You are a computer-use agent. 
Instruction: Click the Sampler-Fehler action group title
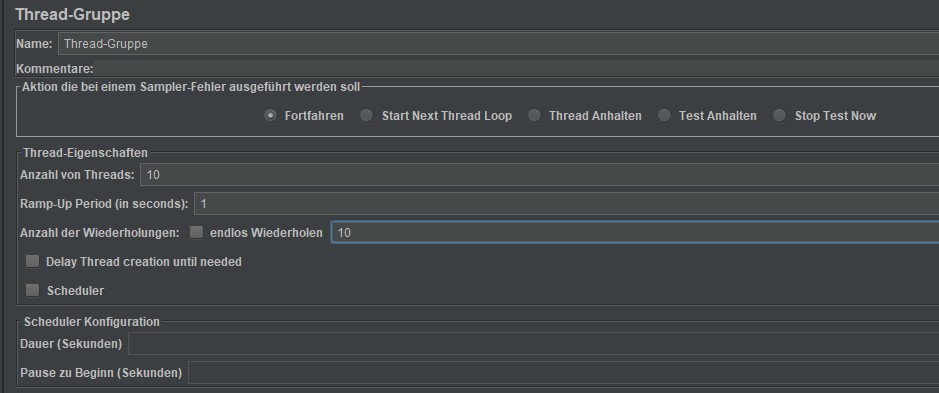click(192, 87)
